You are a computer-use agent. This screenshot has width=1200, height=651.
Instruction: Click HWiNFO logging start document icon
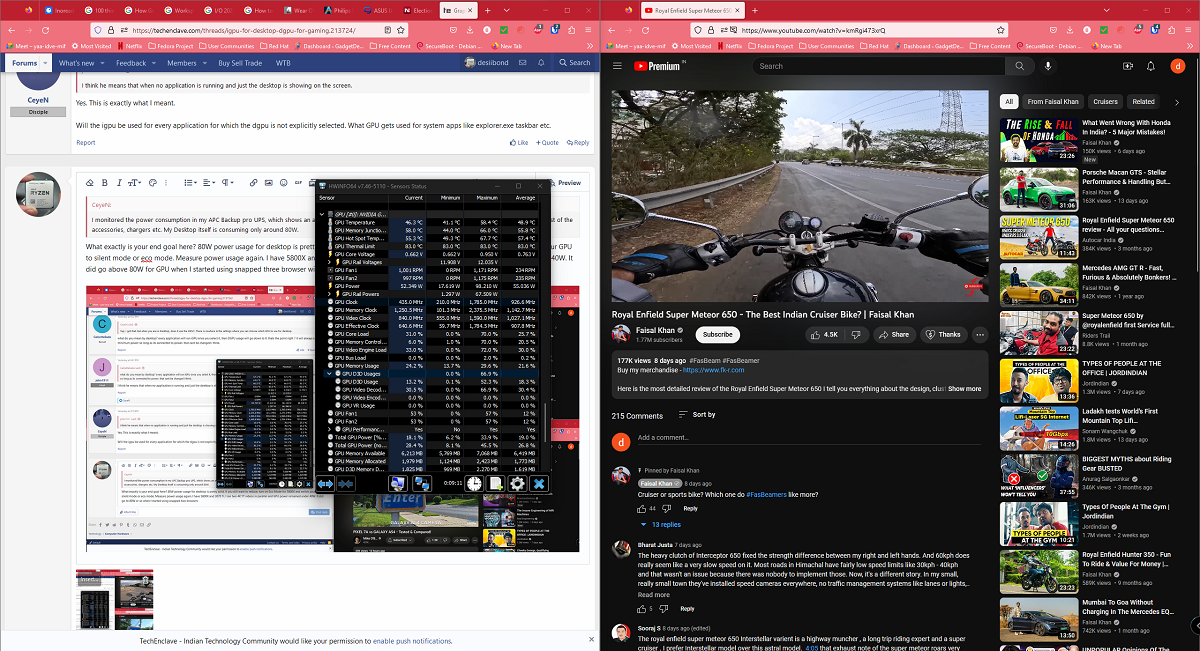point(495,484)
